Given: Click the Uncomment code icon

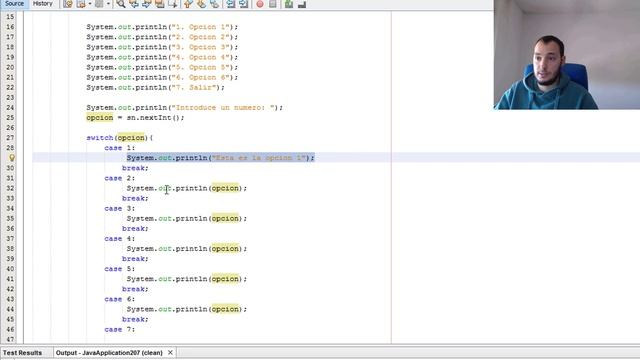Looking at the screenshot, I should click(302, 4).
